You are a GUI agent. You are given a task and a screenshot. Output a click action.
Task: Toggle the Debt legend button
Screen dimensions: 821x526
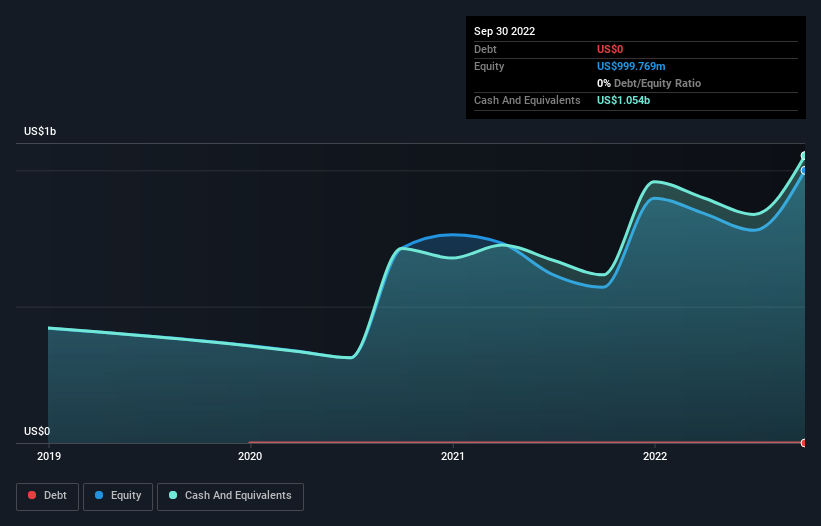pyautogui.click(x=48, y=496)
